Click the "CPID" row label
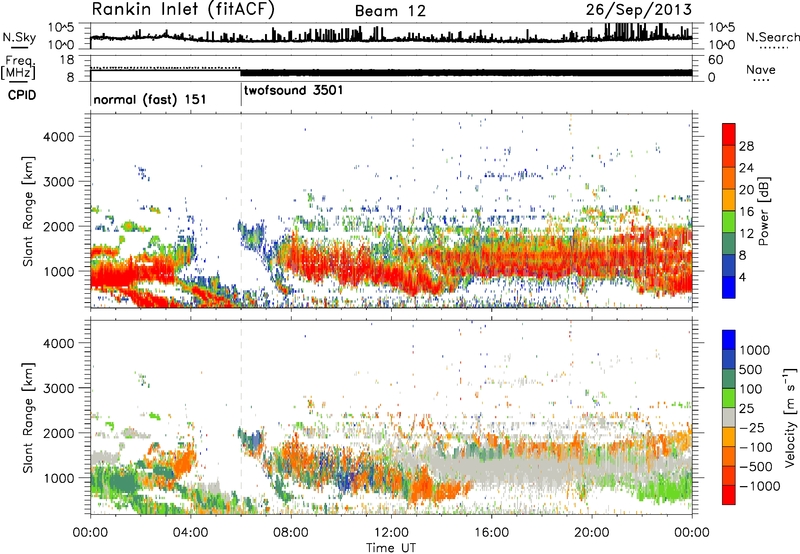 [x=22, y=95]
